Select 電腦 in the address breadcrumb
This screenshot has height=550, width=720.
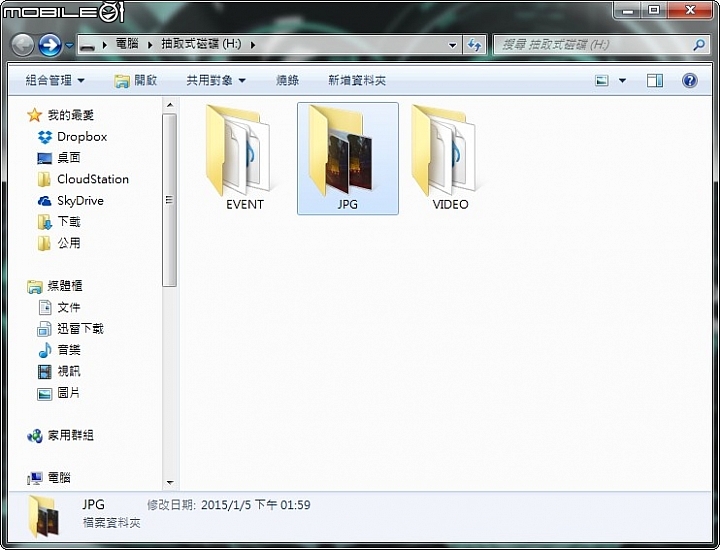click(127, 44)
